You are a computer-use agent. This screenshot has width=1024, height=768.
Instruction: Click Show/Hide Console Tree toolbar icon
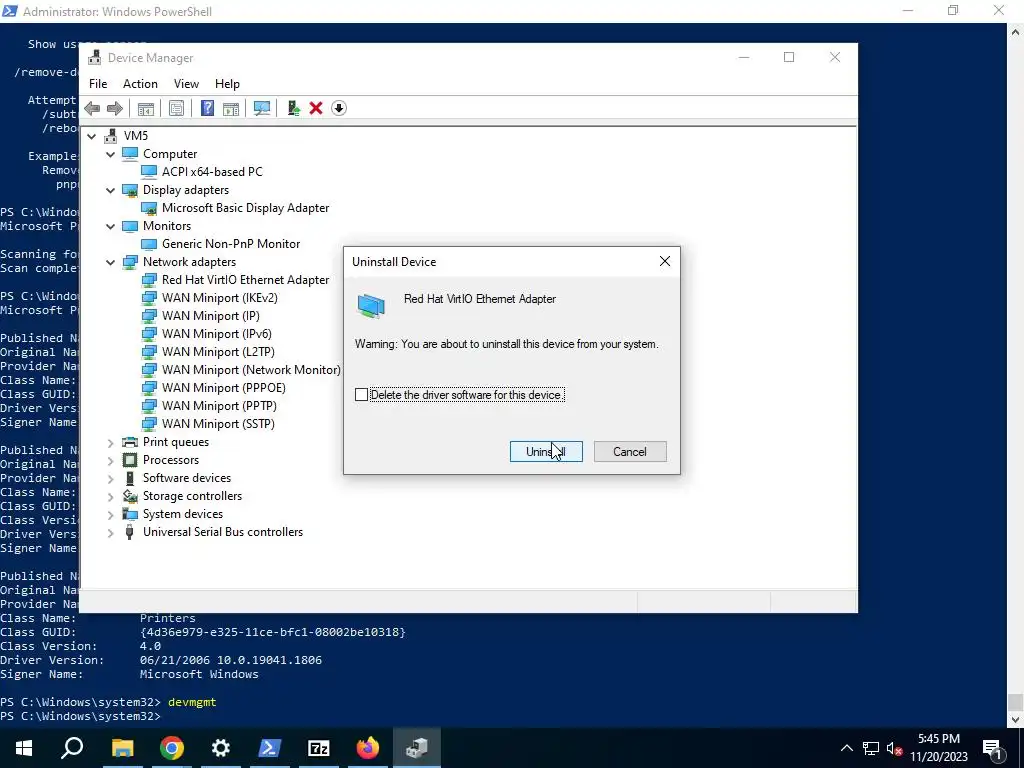(146, 108)
